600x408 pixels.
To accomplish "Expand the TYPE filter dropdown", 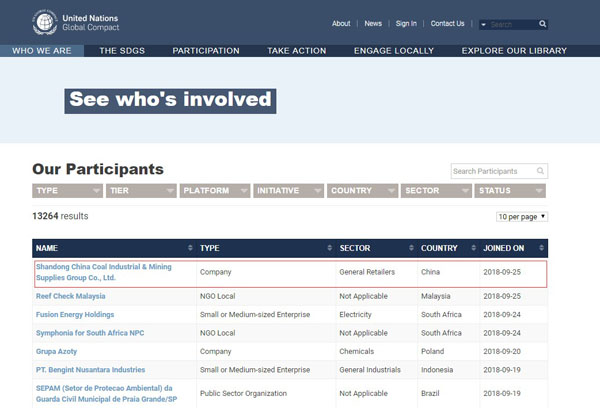I will click(x=67, y=190).
